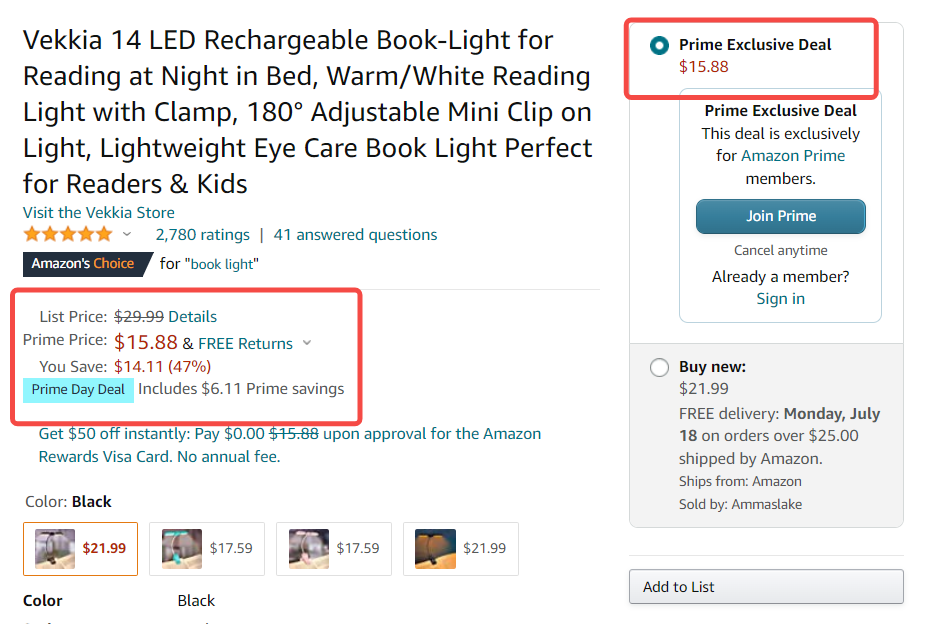Screen dimensions: 937x624
Task: Select the Buy new radio option
Action: [659, 367]
